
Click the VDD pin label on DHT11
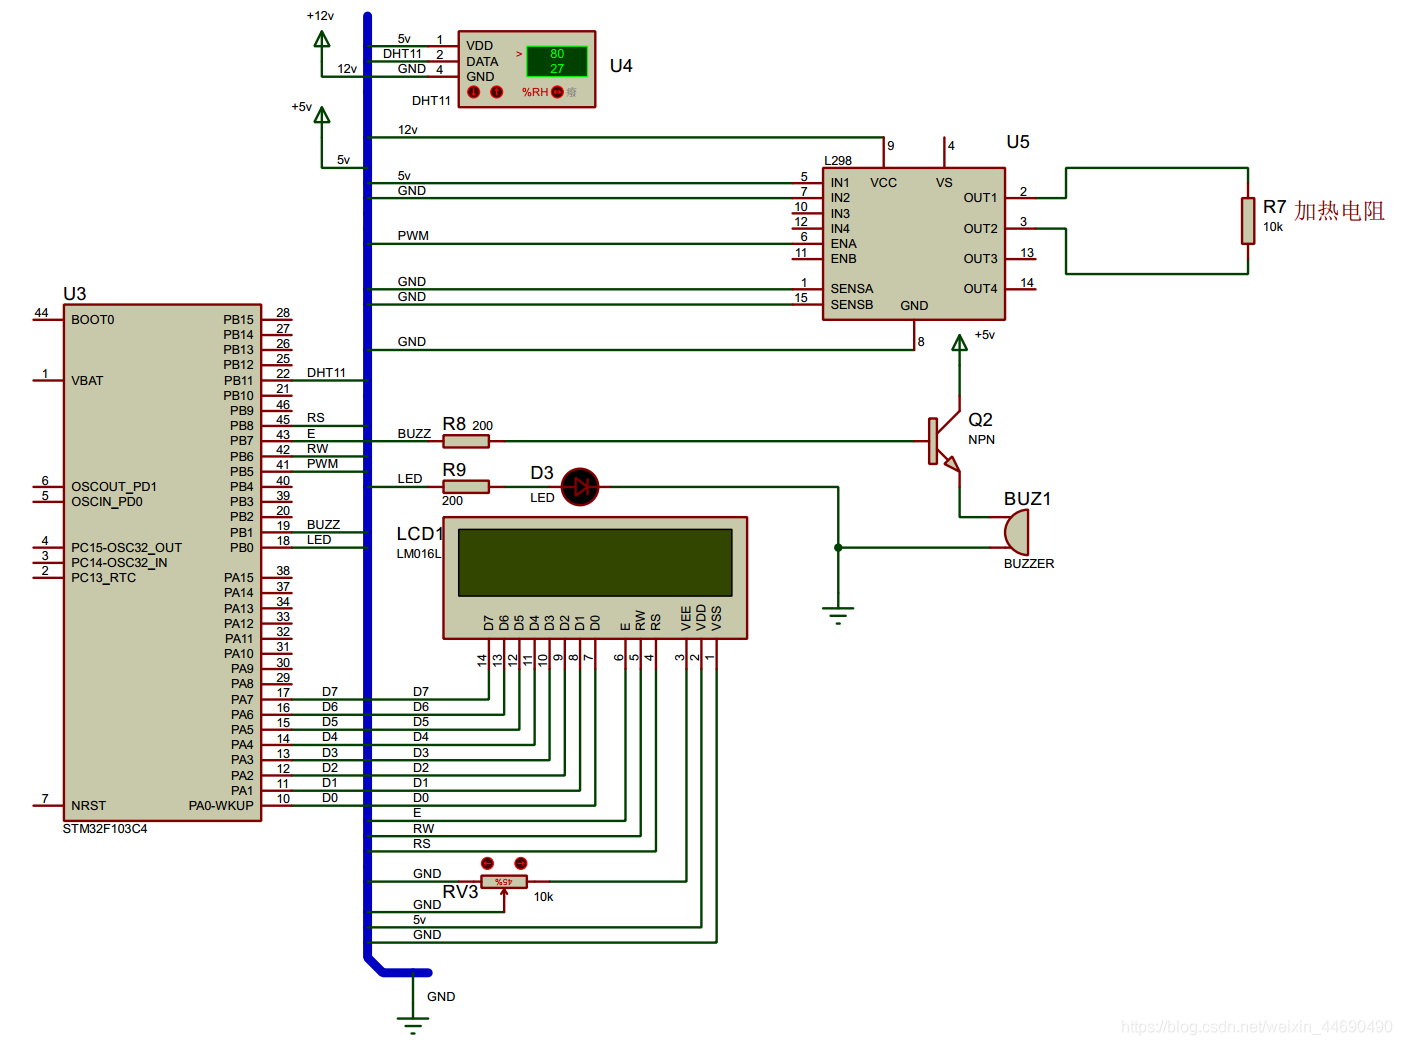tap(480, 46)
